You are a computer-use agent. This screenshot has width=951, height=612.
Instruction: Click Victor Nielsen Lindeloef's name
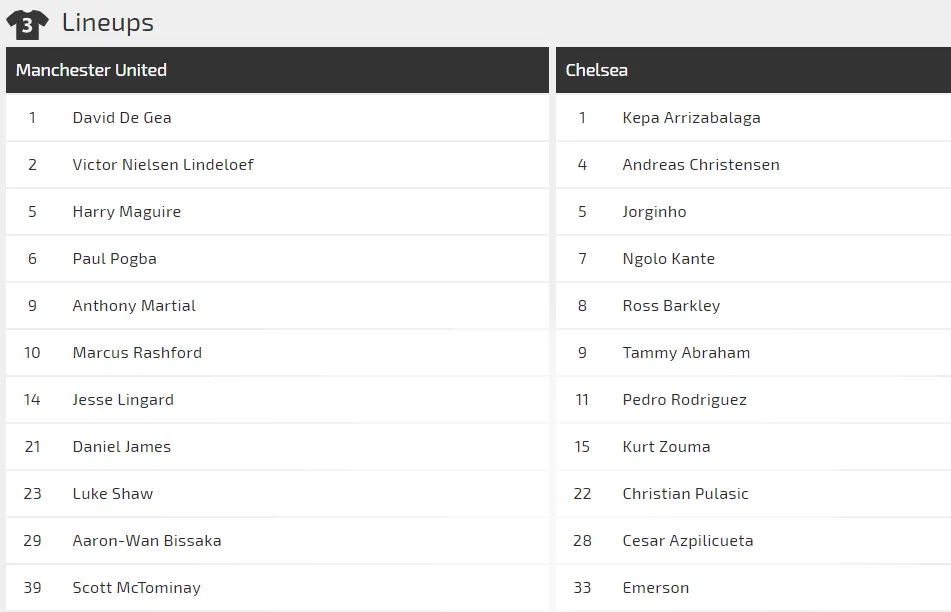(x=163, y=164)
